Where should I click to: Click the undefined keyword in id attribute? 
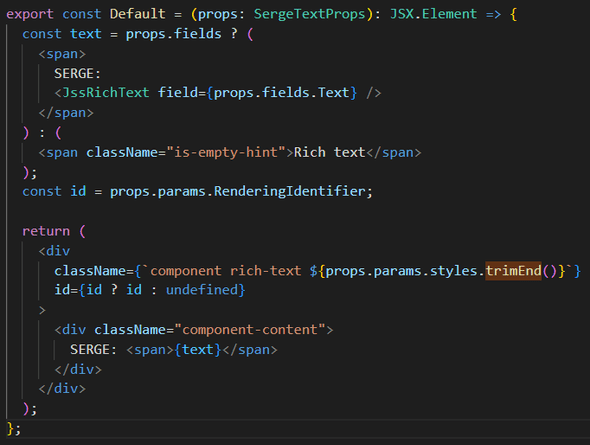pos(202,290)
